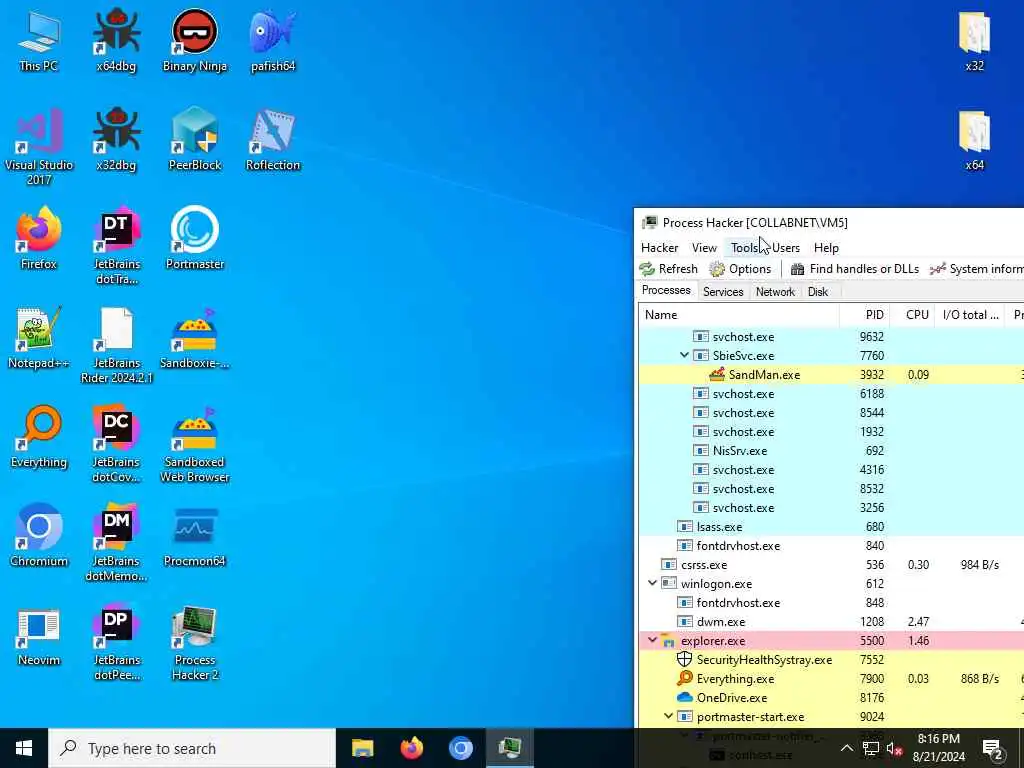Select the Visual Studio 2017 shortcut

coord(39,147)
